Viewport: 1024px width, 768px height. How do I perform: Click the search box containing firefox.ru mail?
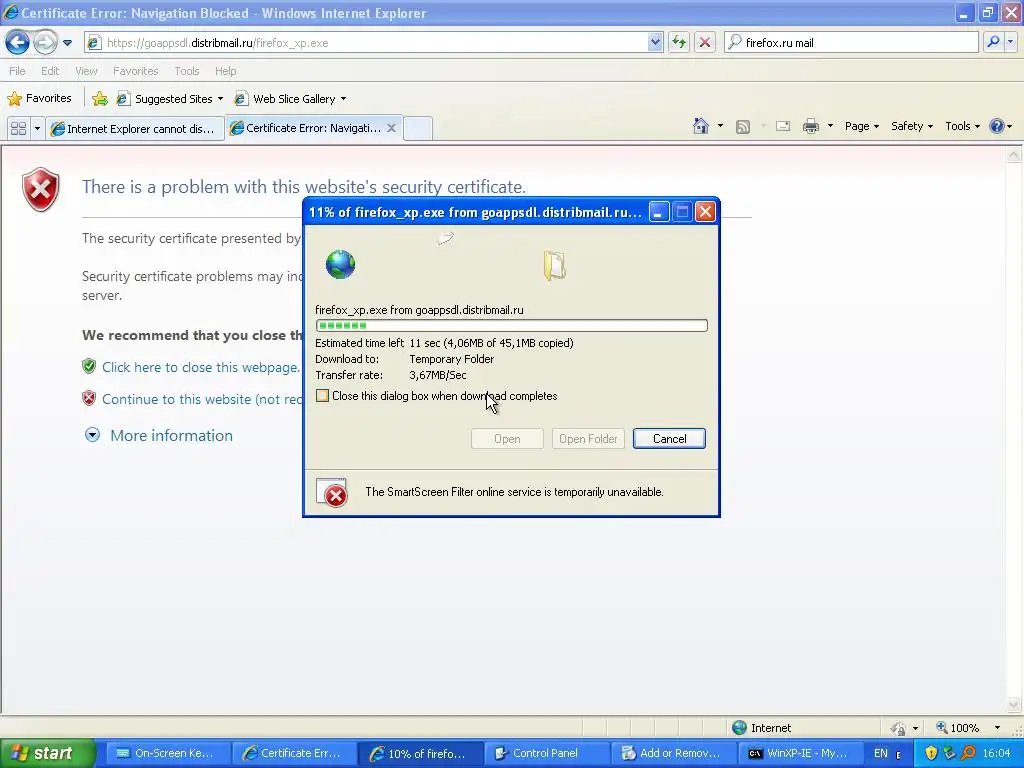[x=852, y=43]
